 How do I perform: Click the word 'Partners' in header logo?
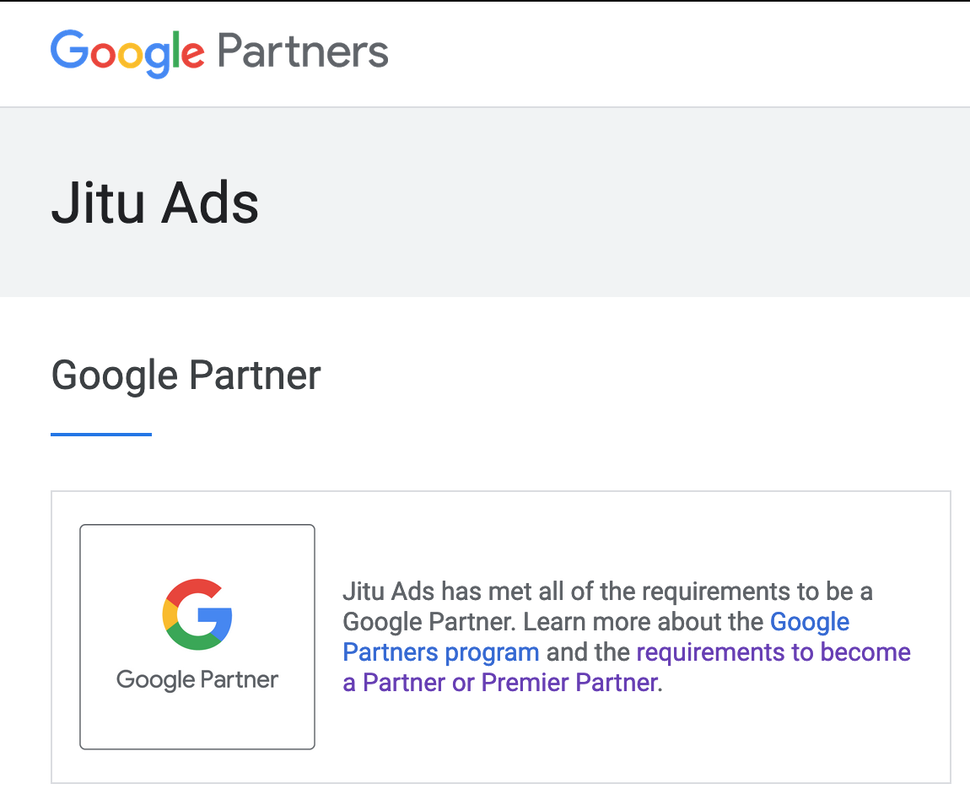[x=302, y=52]
